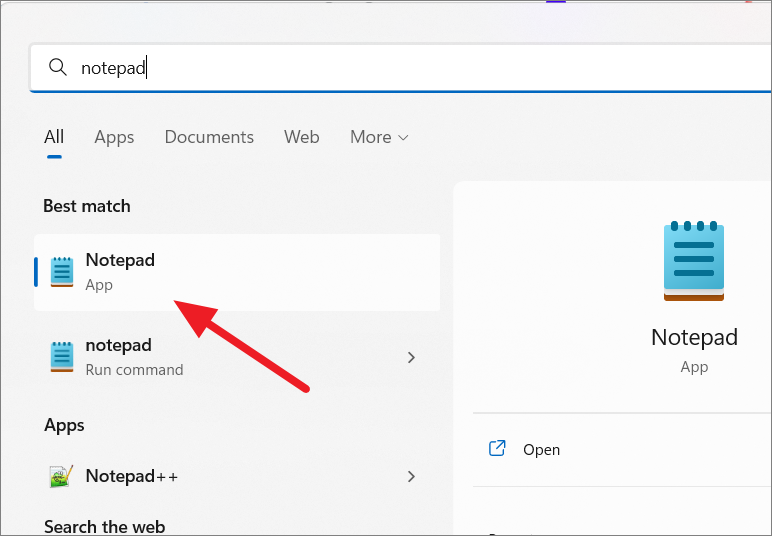Focus the search box containing notepad

pos(400,67)
